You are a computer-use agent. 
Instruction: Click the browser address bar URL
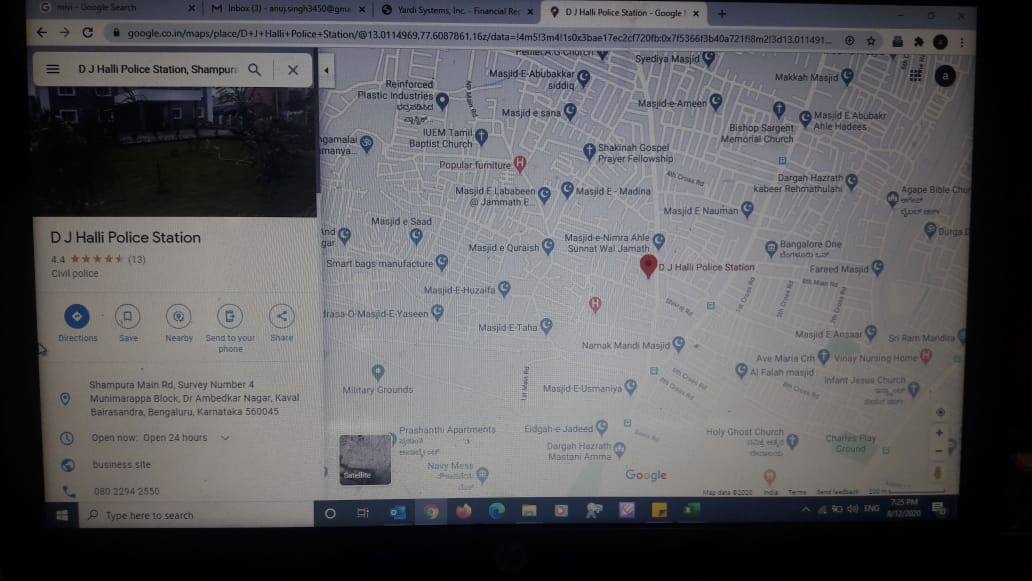[478, 36]
